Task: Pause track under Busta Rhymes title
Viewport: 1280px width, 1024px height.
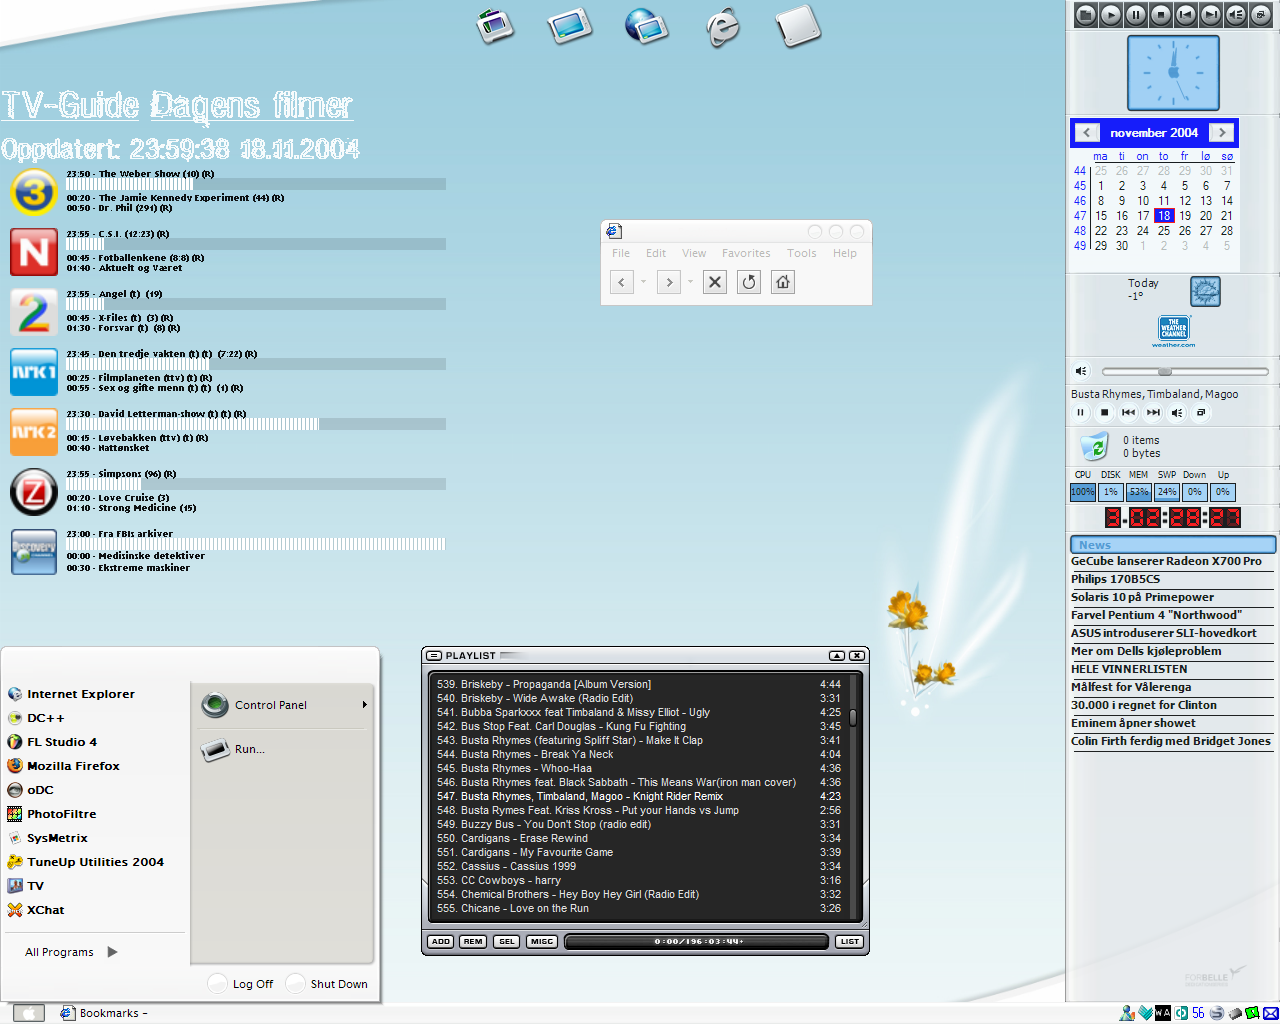Action: (x=1080, y=412)
